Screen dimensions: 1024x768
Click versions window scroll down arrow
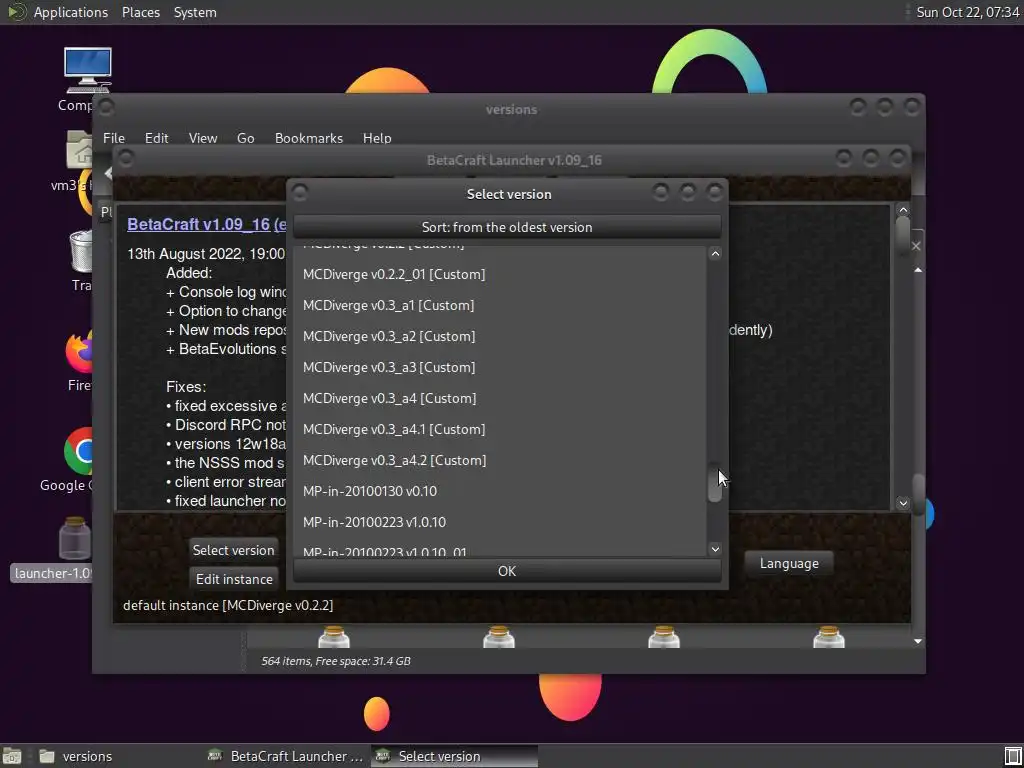click(918, 641)
